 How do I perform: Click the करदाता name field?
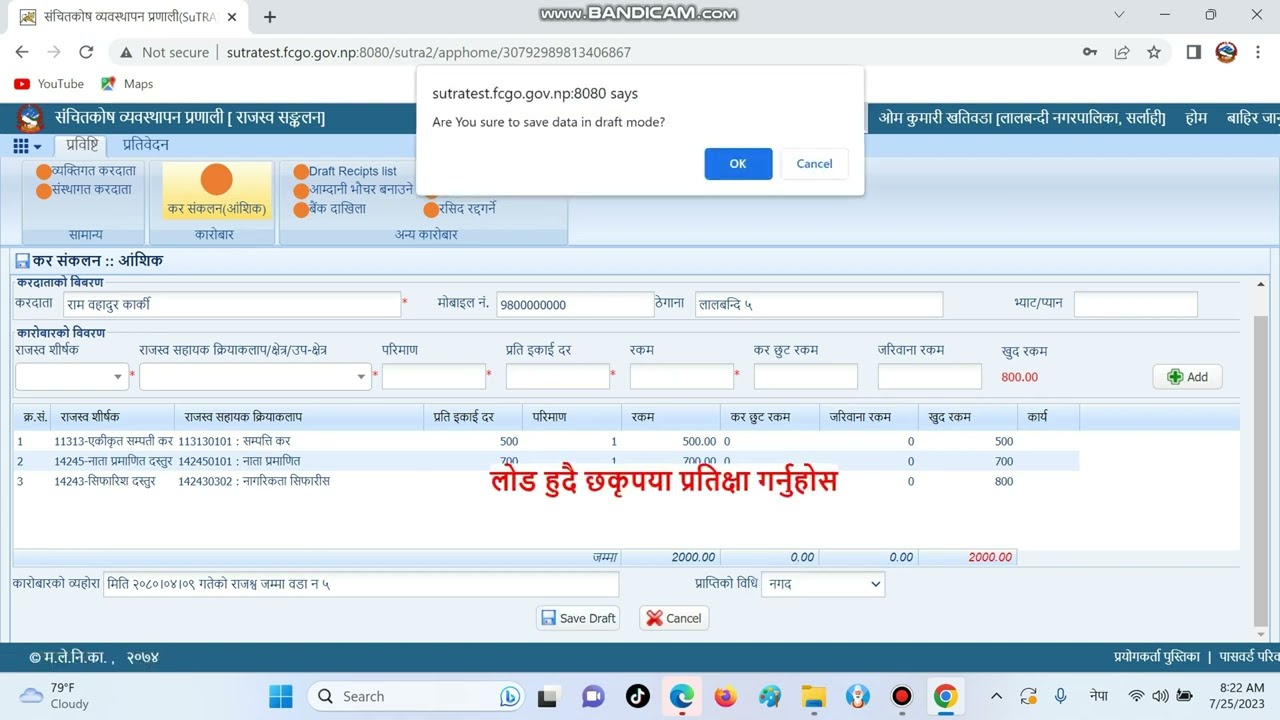tap(232, 304)
